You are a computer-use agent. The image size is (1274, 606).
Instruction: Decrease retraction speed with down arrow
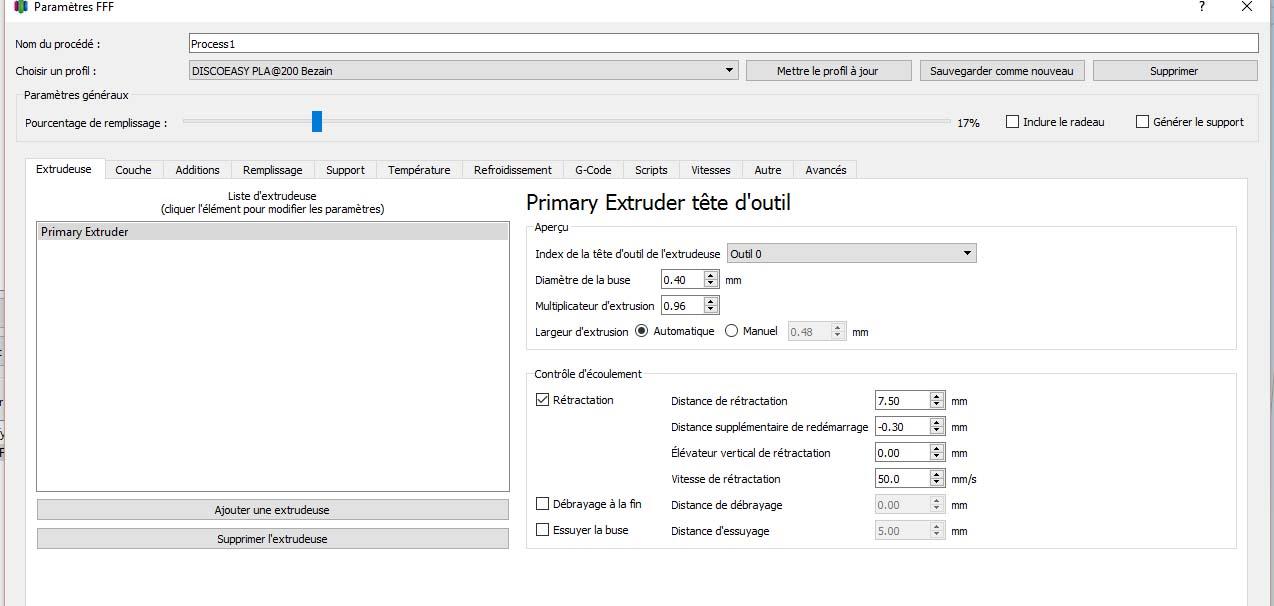(x=937, y=483)
